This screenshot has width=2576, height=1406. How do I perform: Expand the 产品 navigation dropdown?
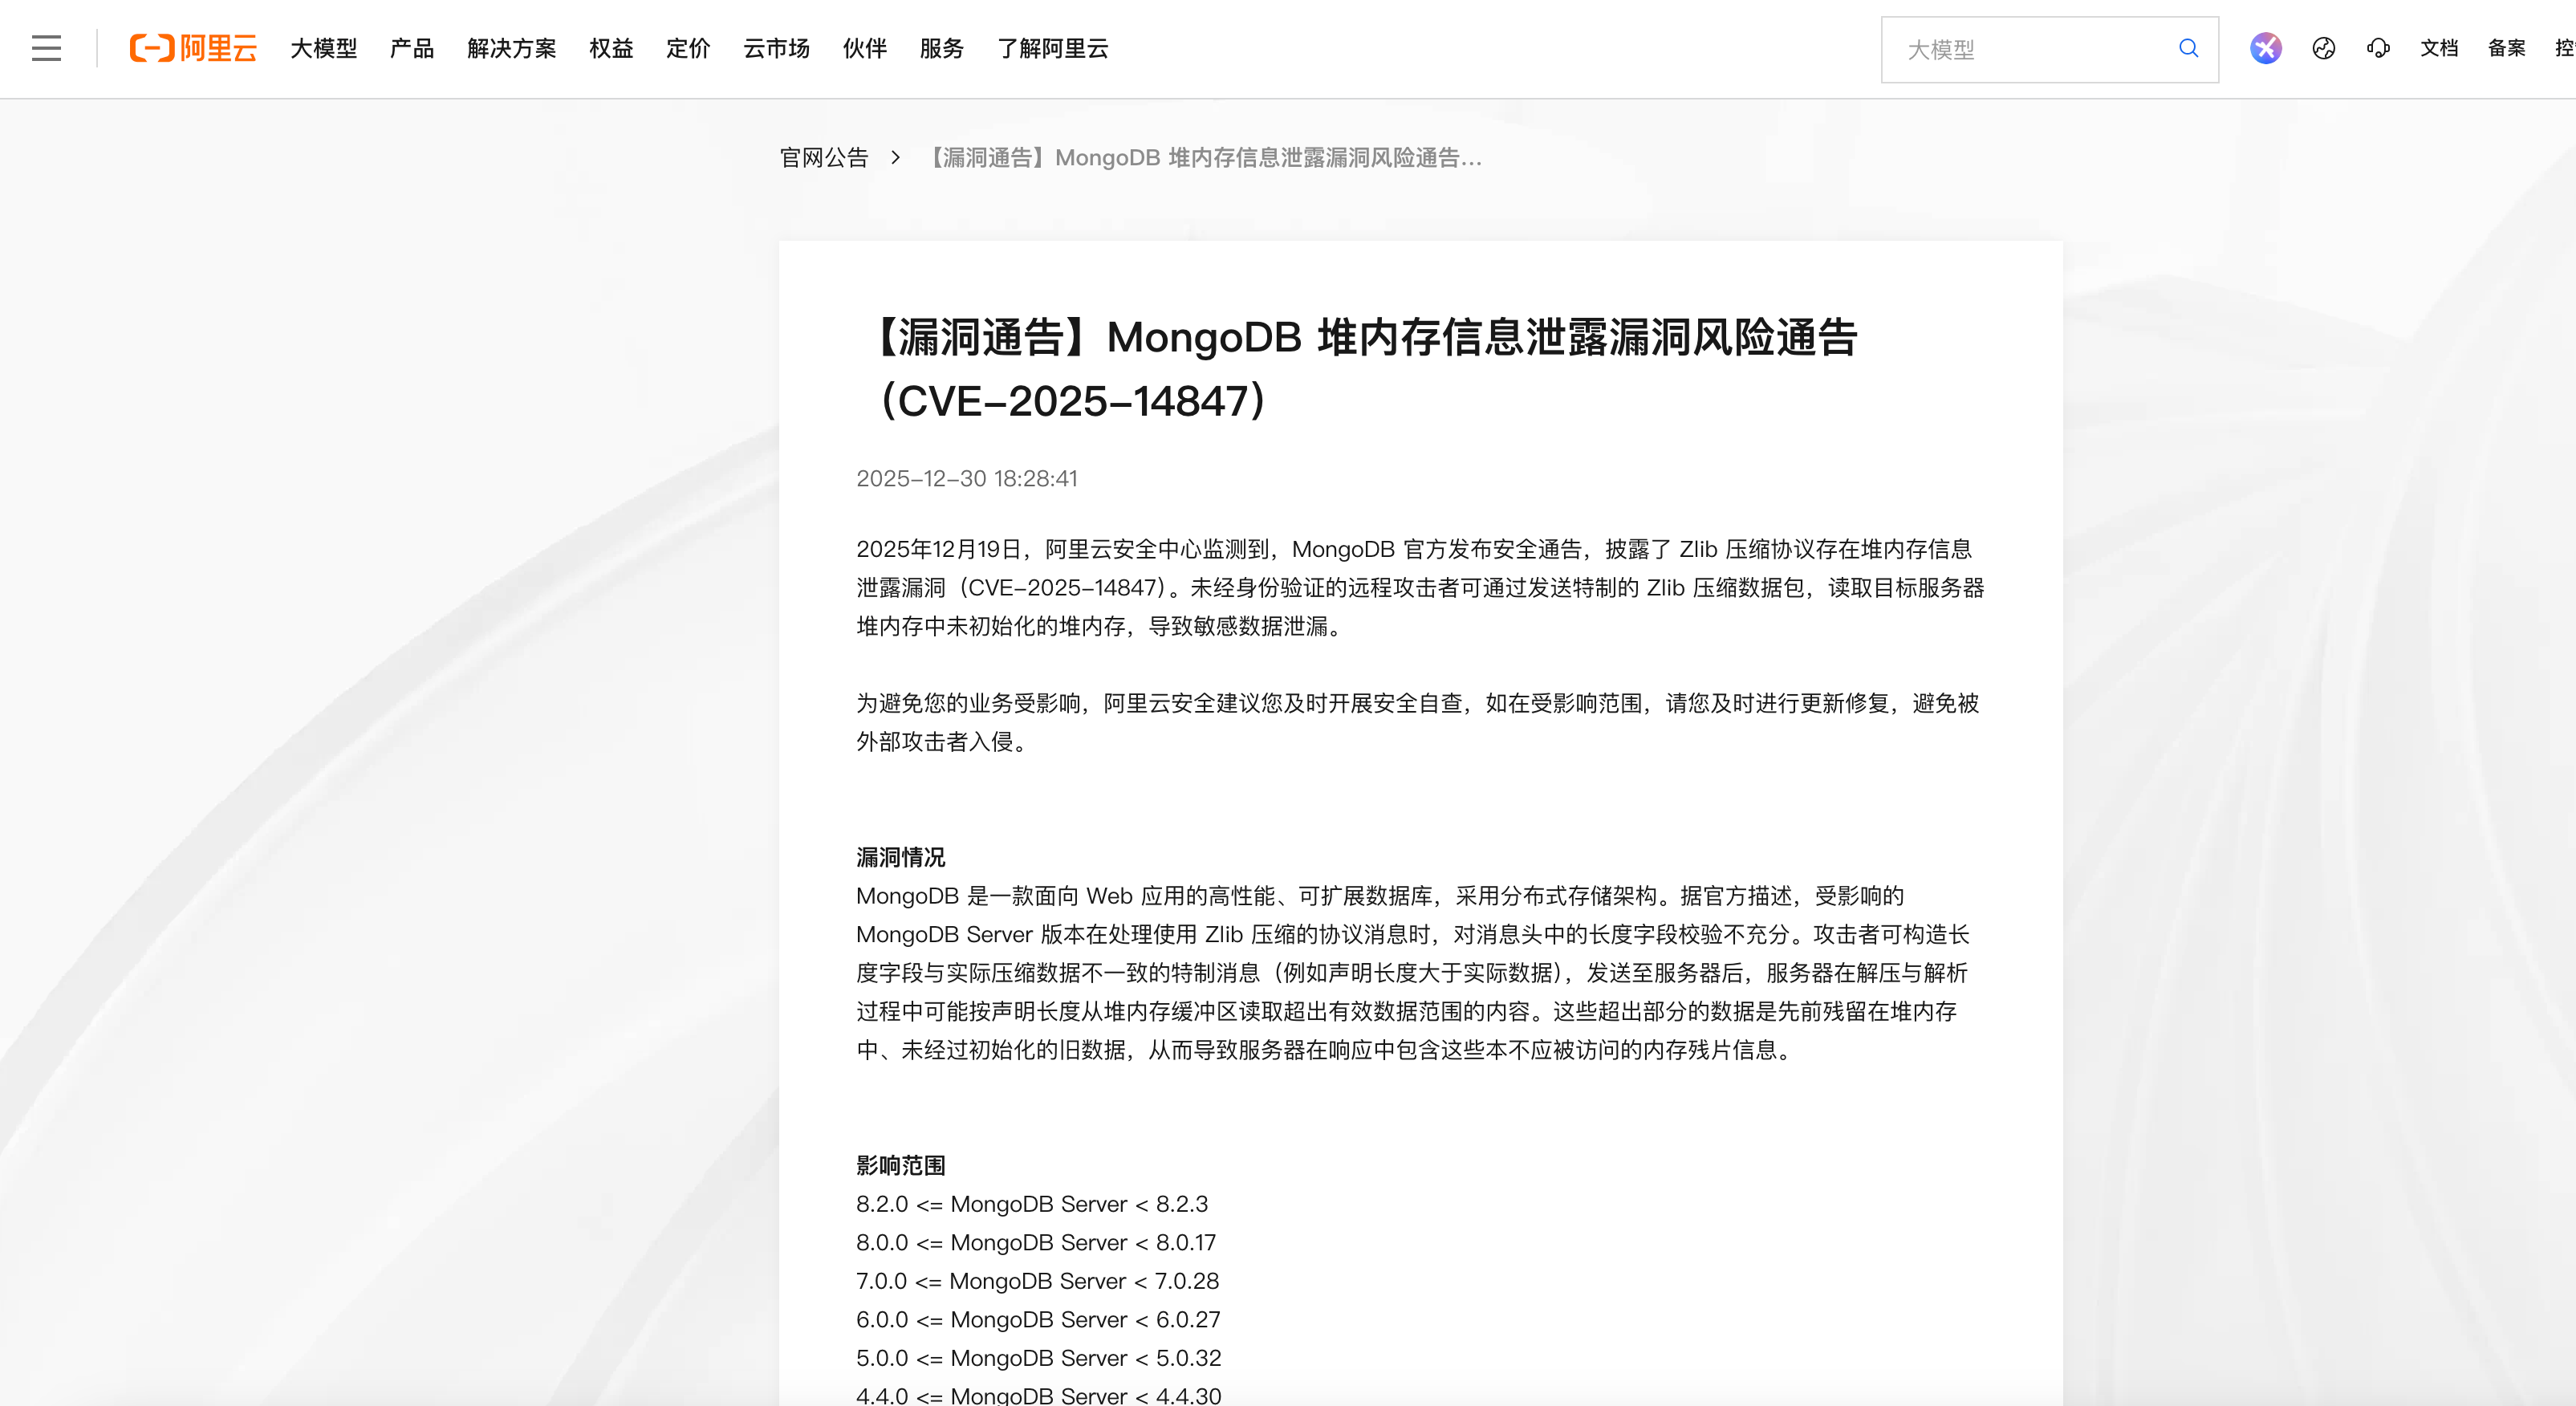click(x=411, y=48)
